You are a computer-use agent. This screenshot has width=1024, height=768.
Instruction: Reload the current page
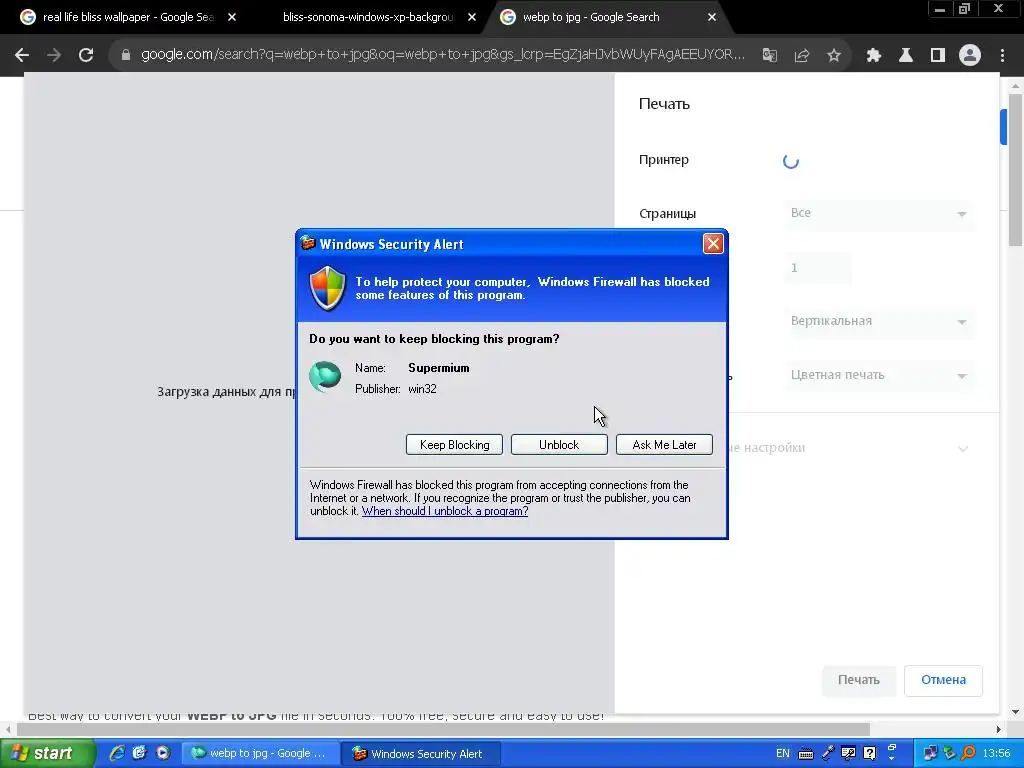tap(86, 56)
